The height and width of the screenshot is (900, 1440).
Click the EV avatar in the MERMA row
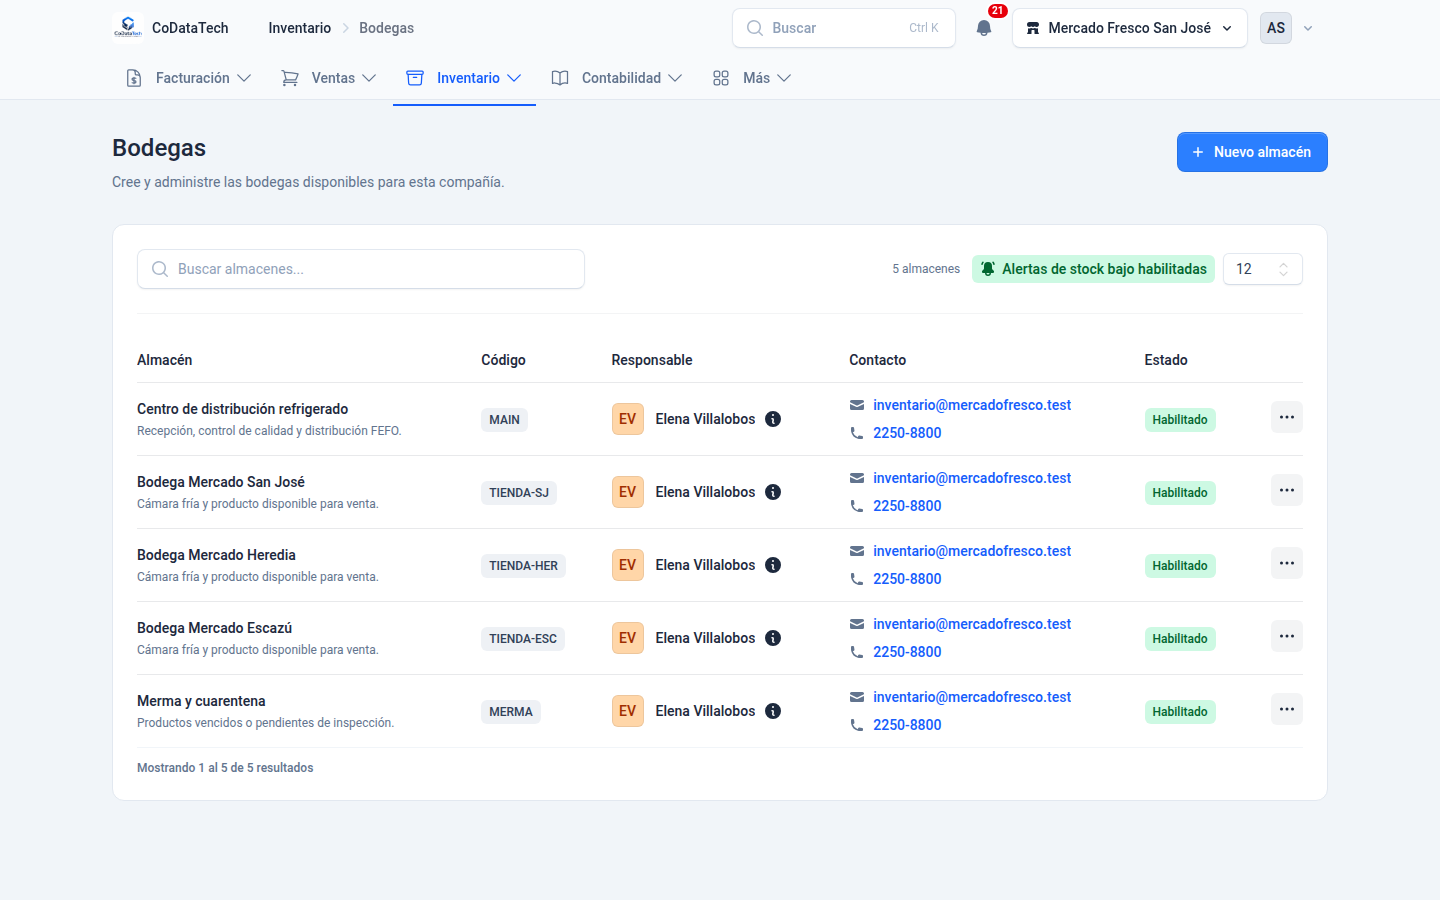coord(628,711)
